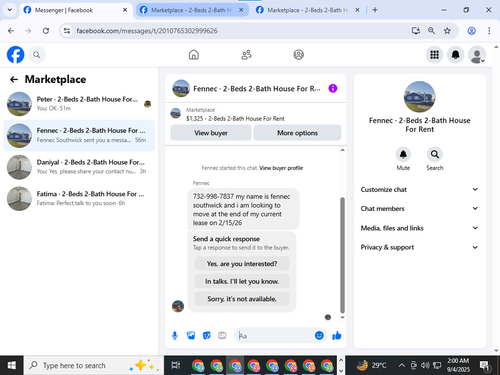Show hidden system tray icons chevron
This screenshot has width=500, height=375.
[x=402, y=366]
